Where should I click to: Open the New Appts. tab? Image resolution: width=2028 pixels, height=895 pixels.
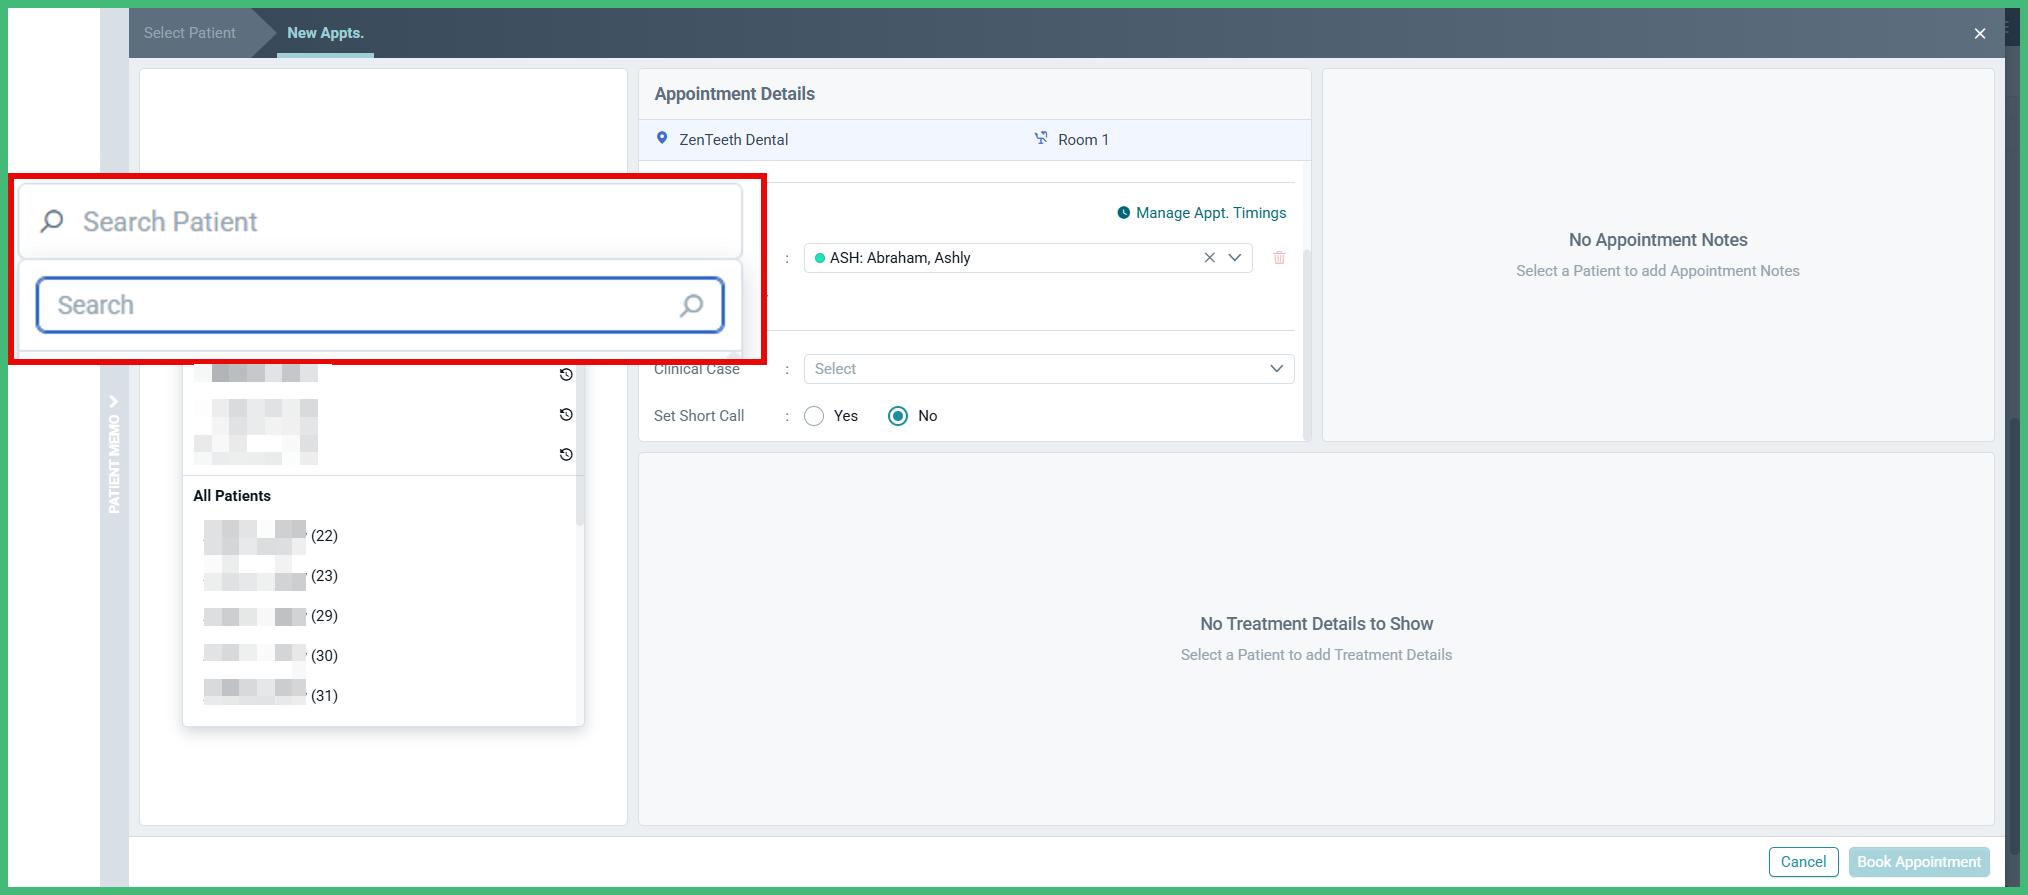[x=325, y=33]
